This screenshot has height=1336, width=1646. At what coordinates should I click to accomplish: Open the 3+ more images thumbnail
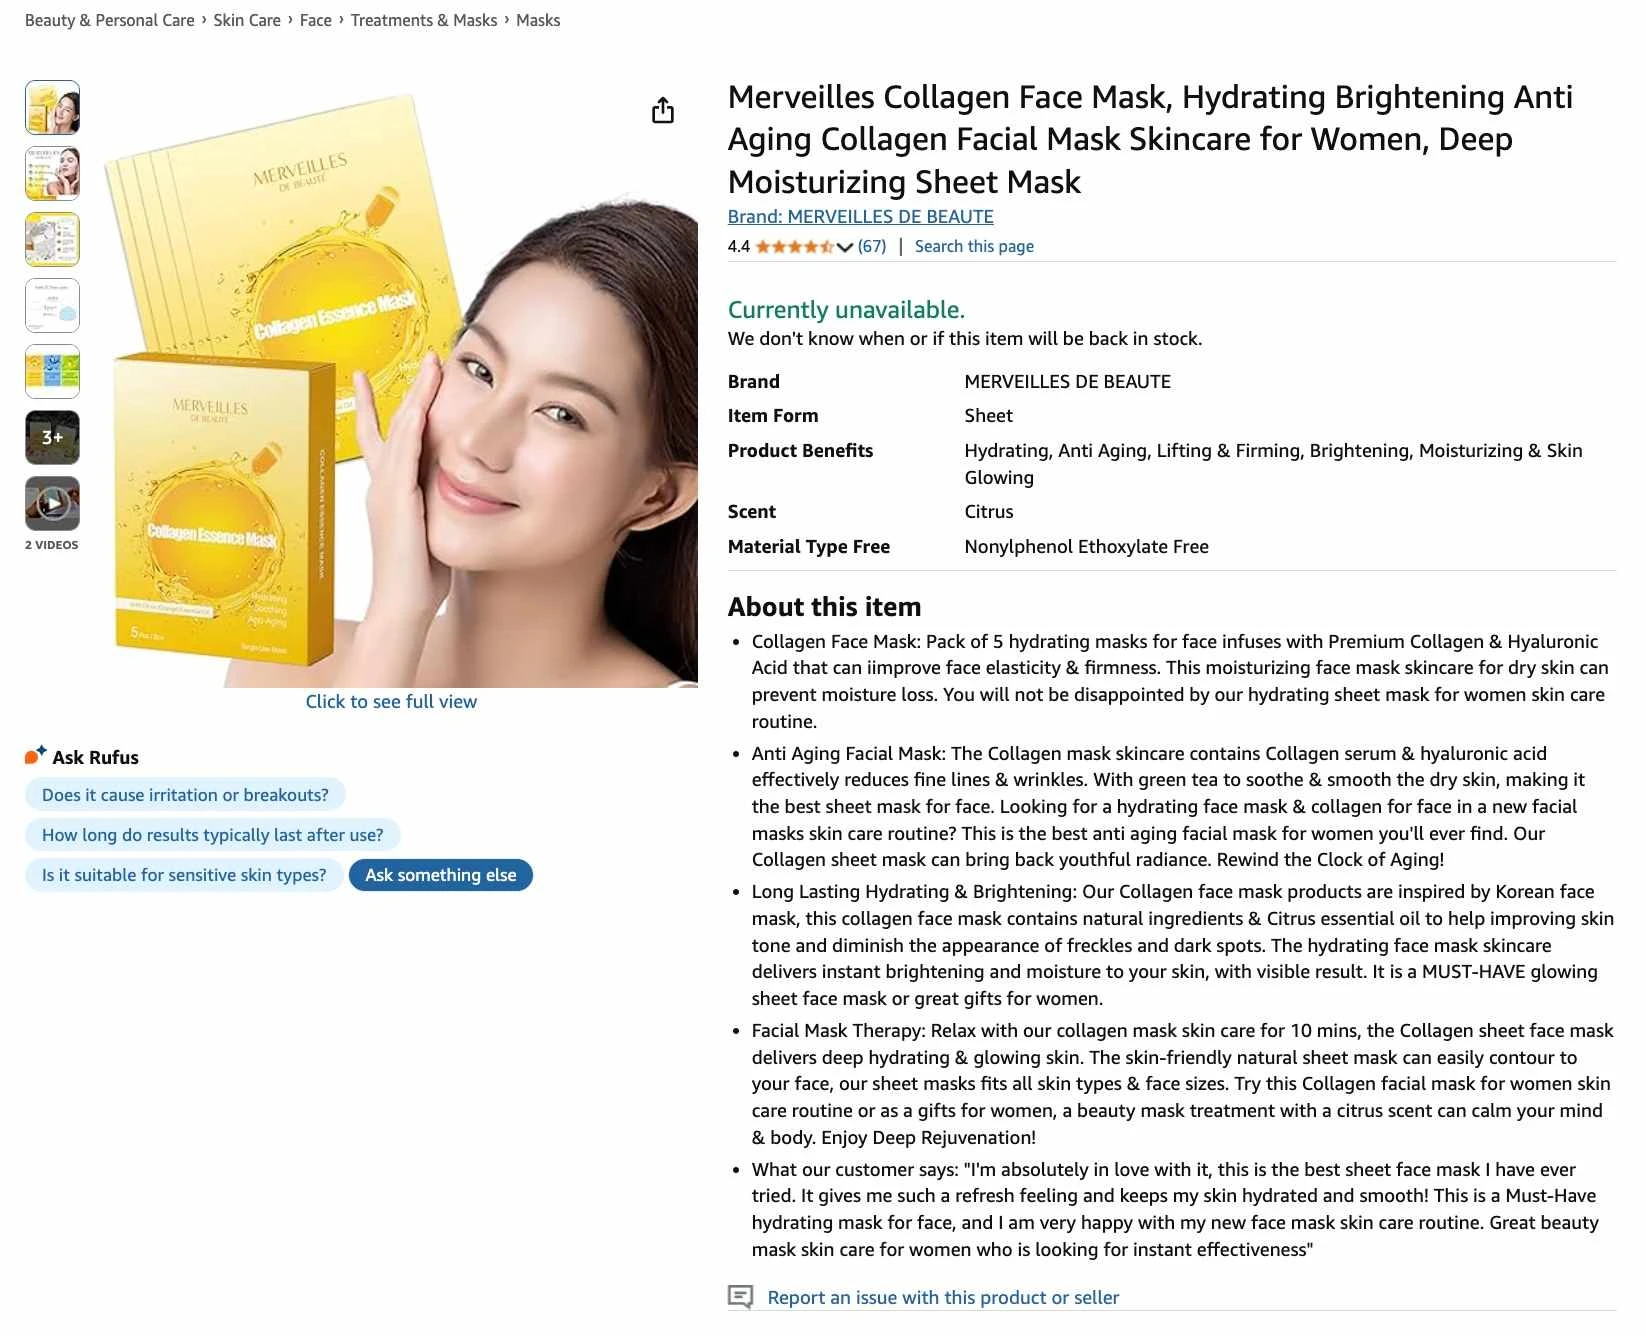coord(52,437)
